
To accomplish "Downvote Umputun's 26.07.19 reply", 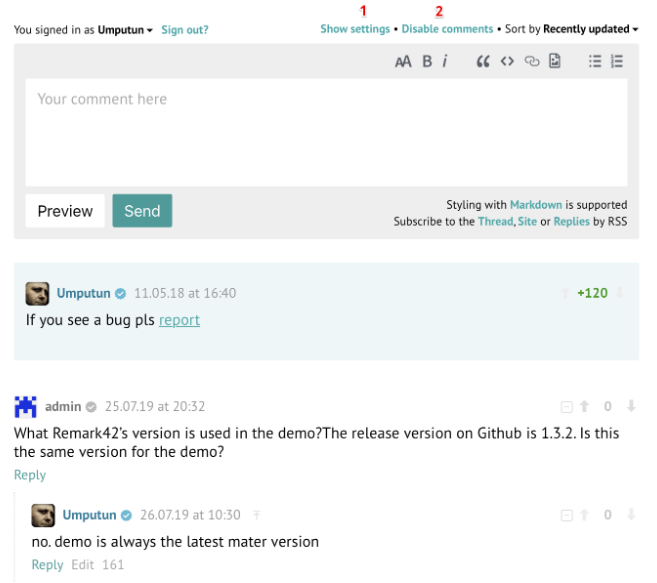I will tap(631, 514).
